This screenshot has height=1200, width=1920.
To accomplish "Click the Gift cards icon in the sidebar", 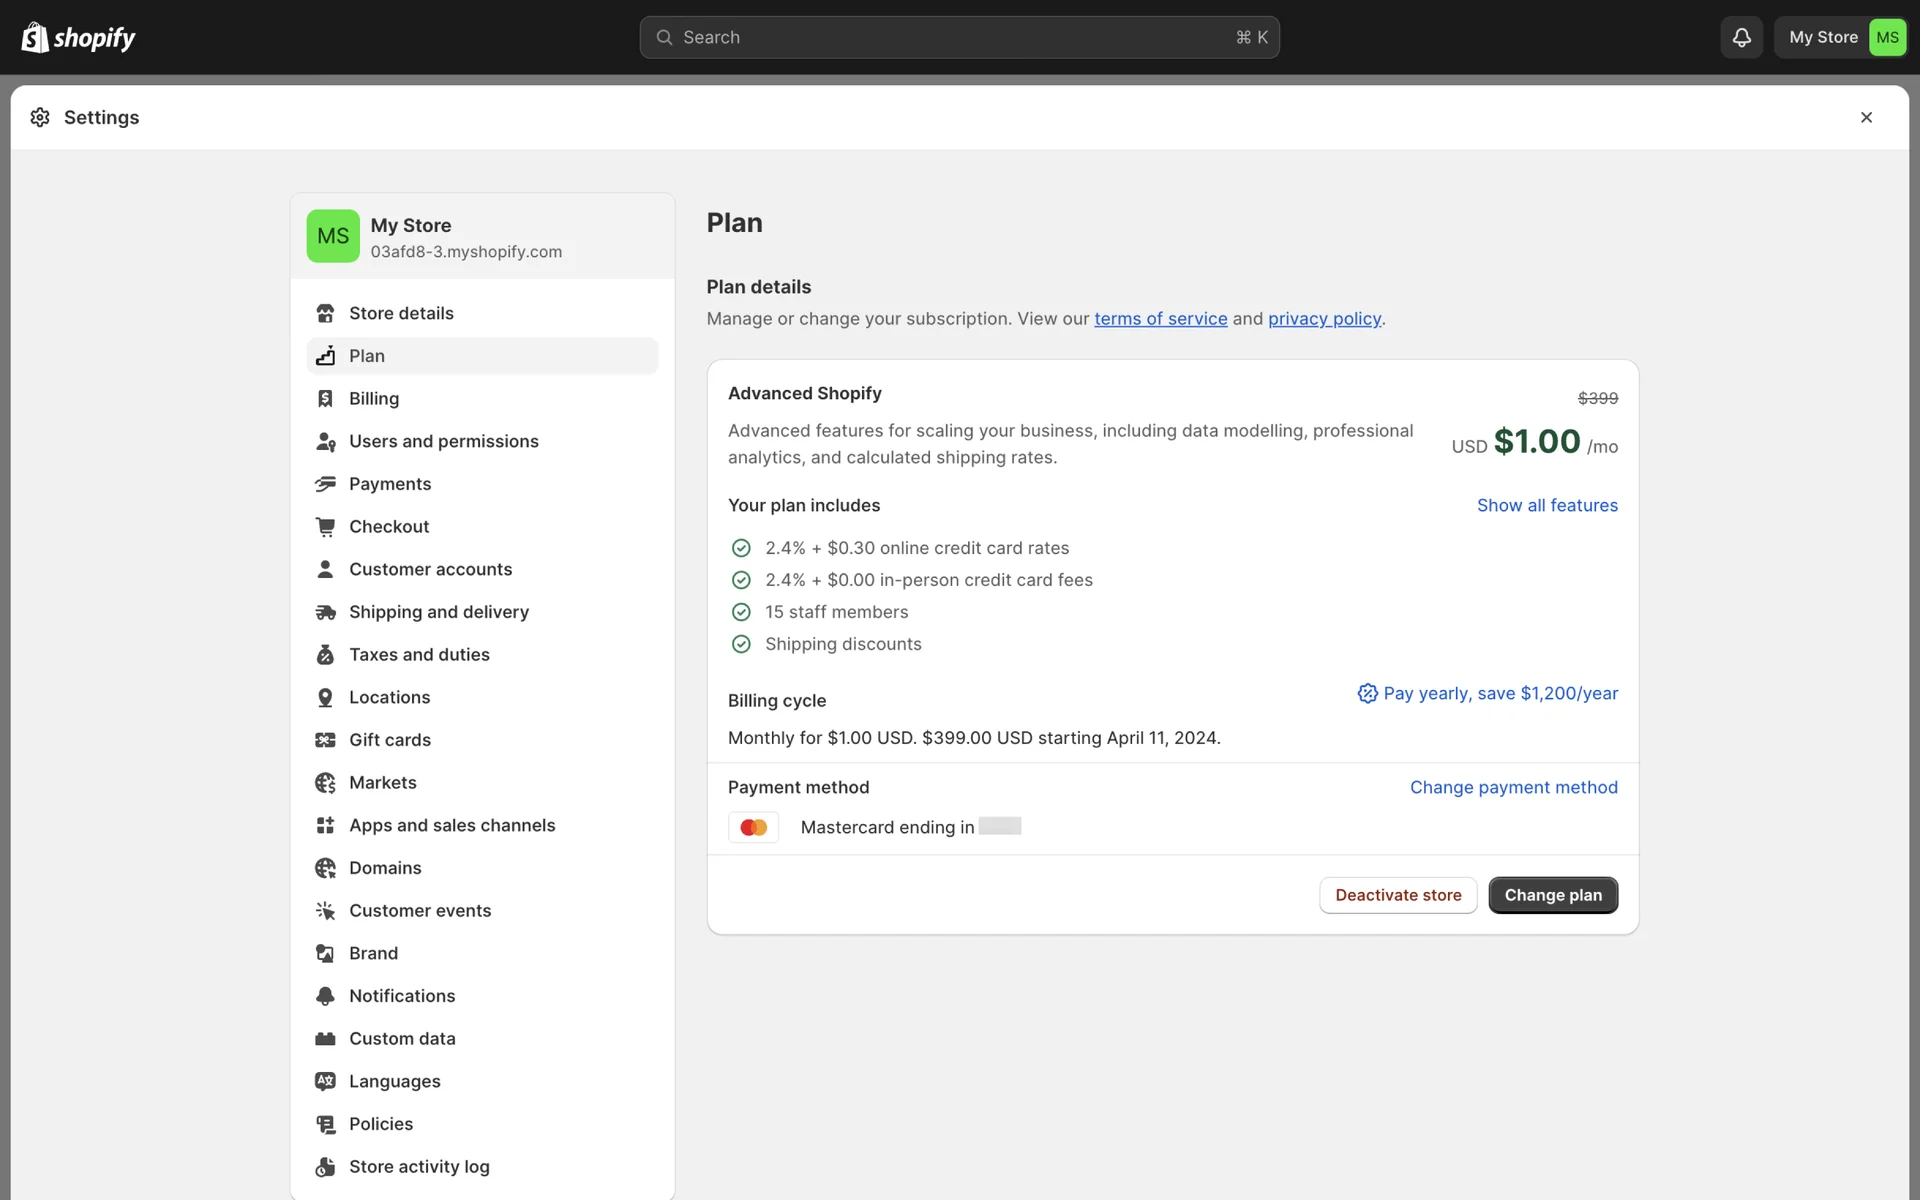I will (x=325, y=740).
